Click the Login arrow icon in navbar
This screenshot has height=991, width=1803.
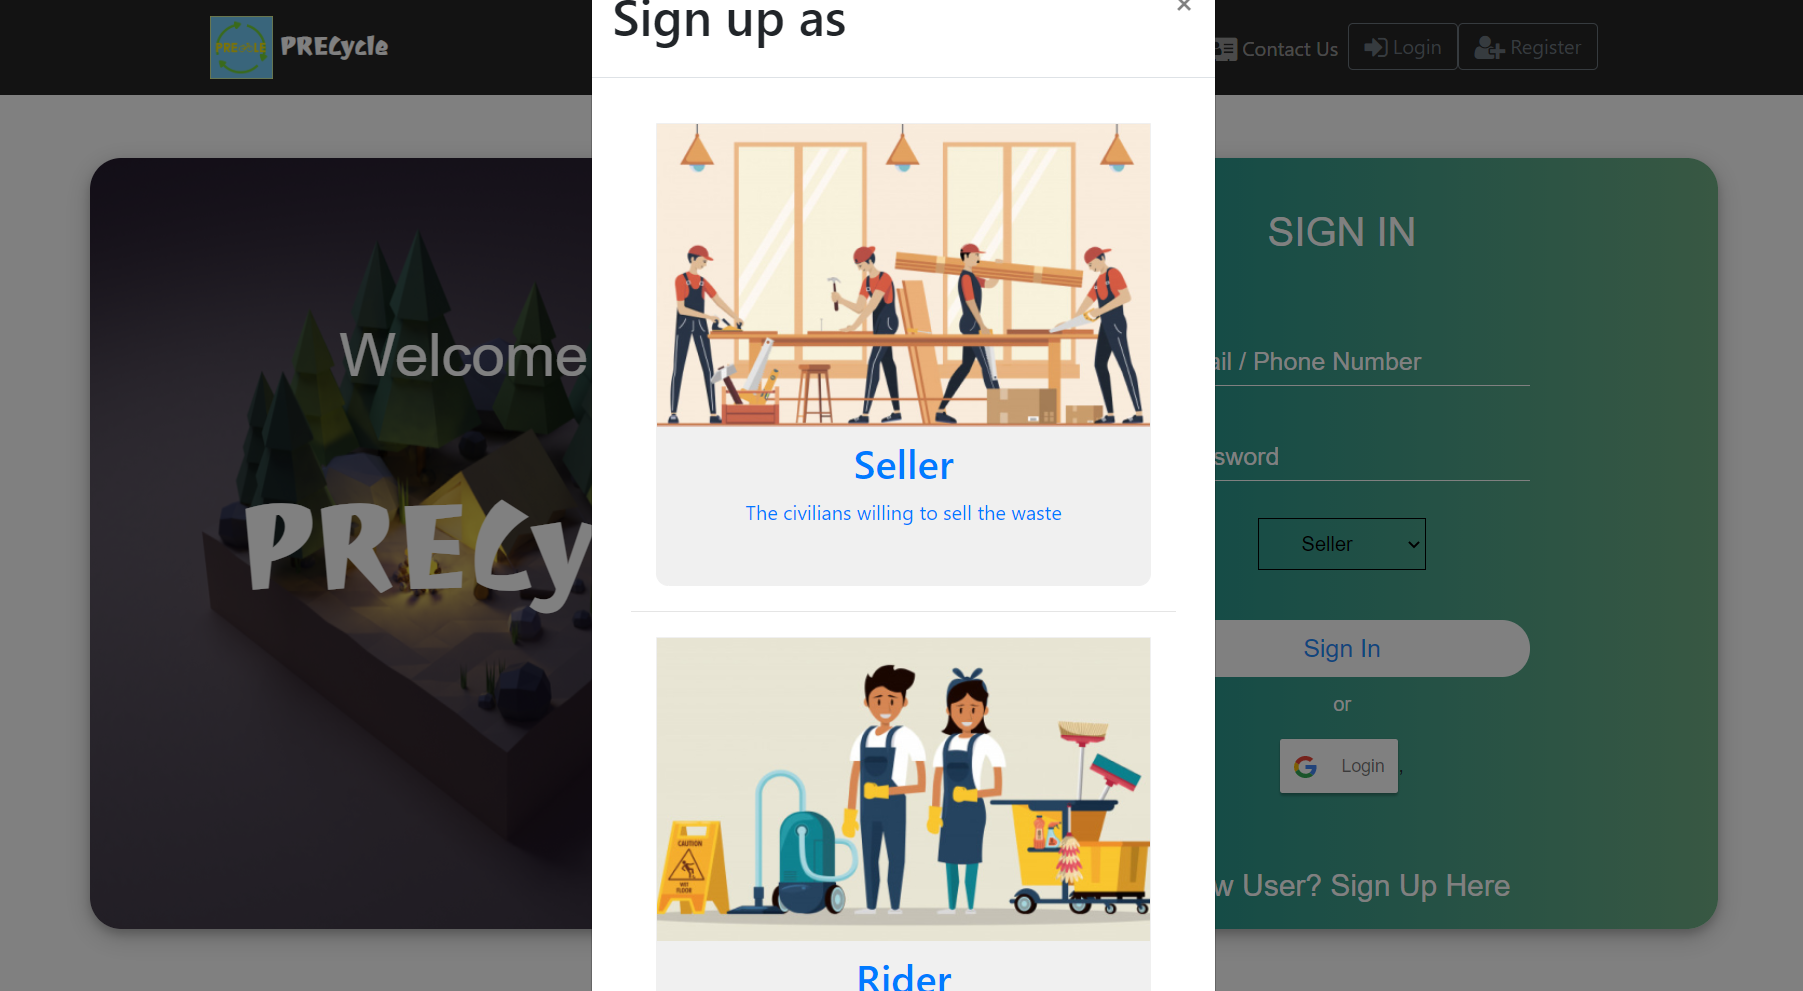pos(1376,47)
